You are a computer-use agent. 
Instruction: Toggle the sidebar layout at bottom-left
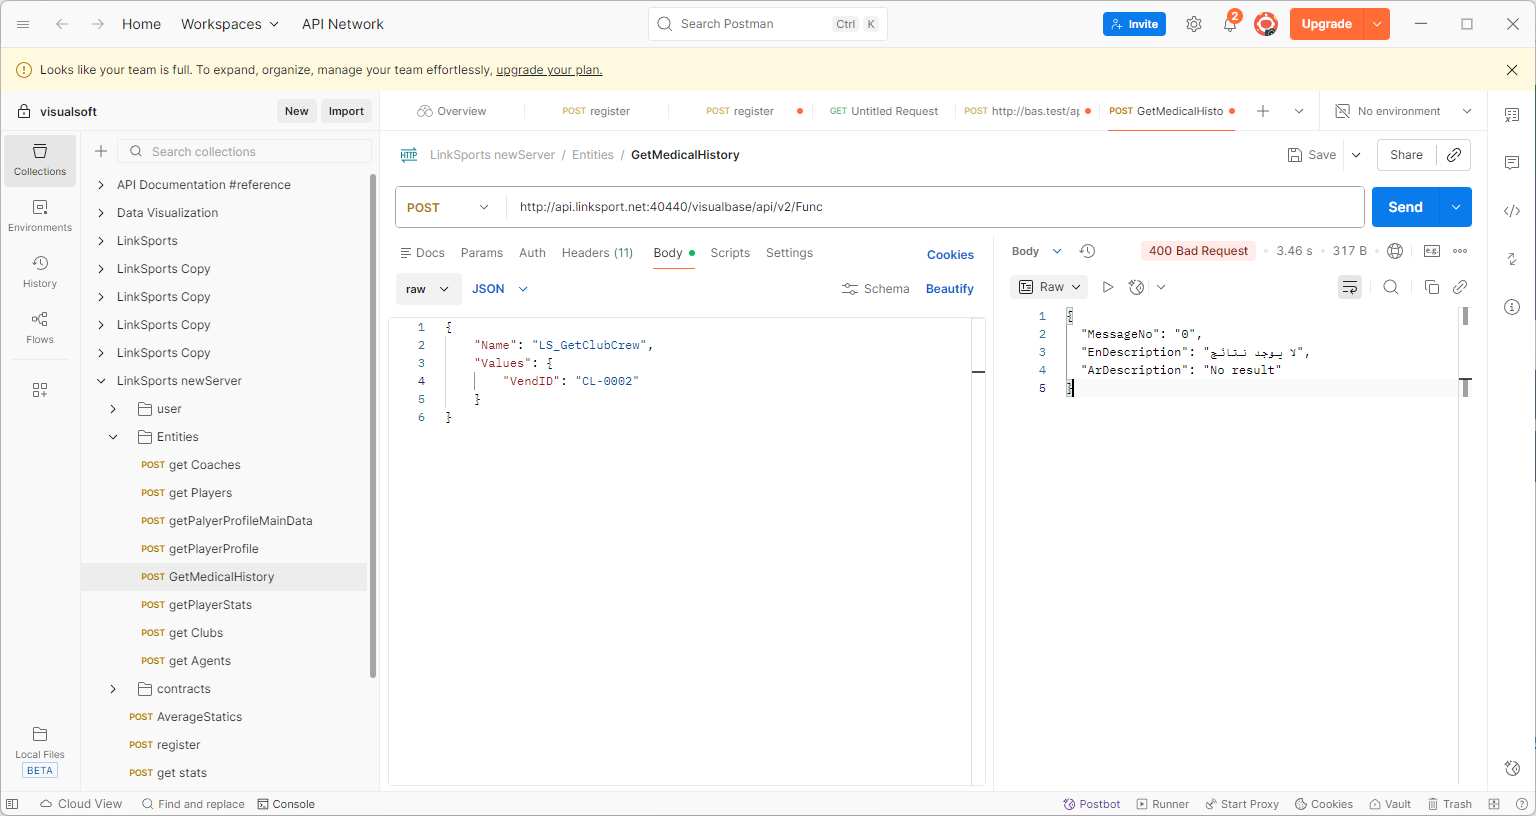12,804
